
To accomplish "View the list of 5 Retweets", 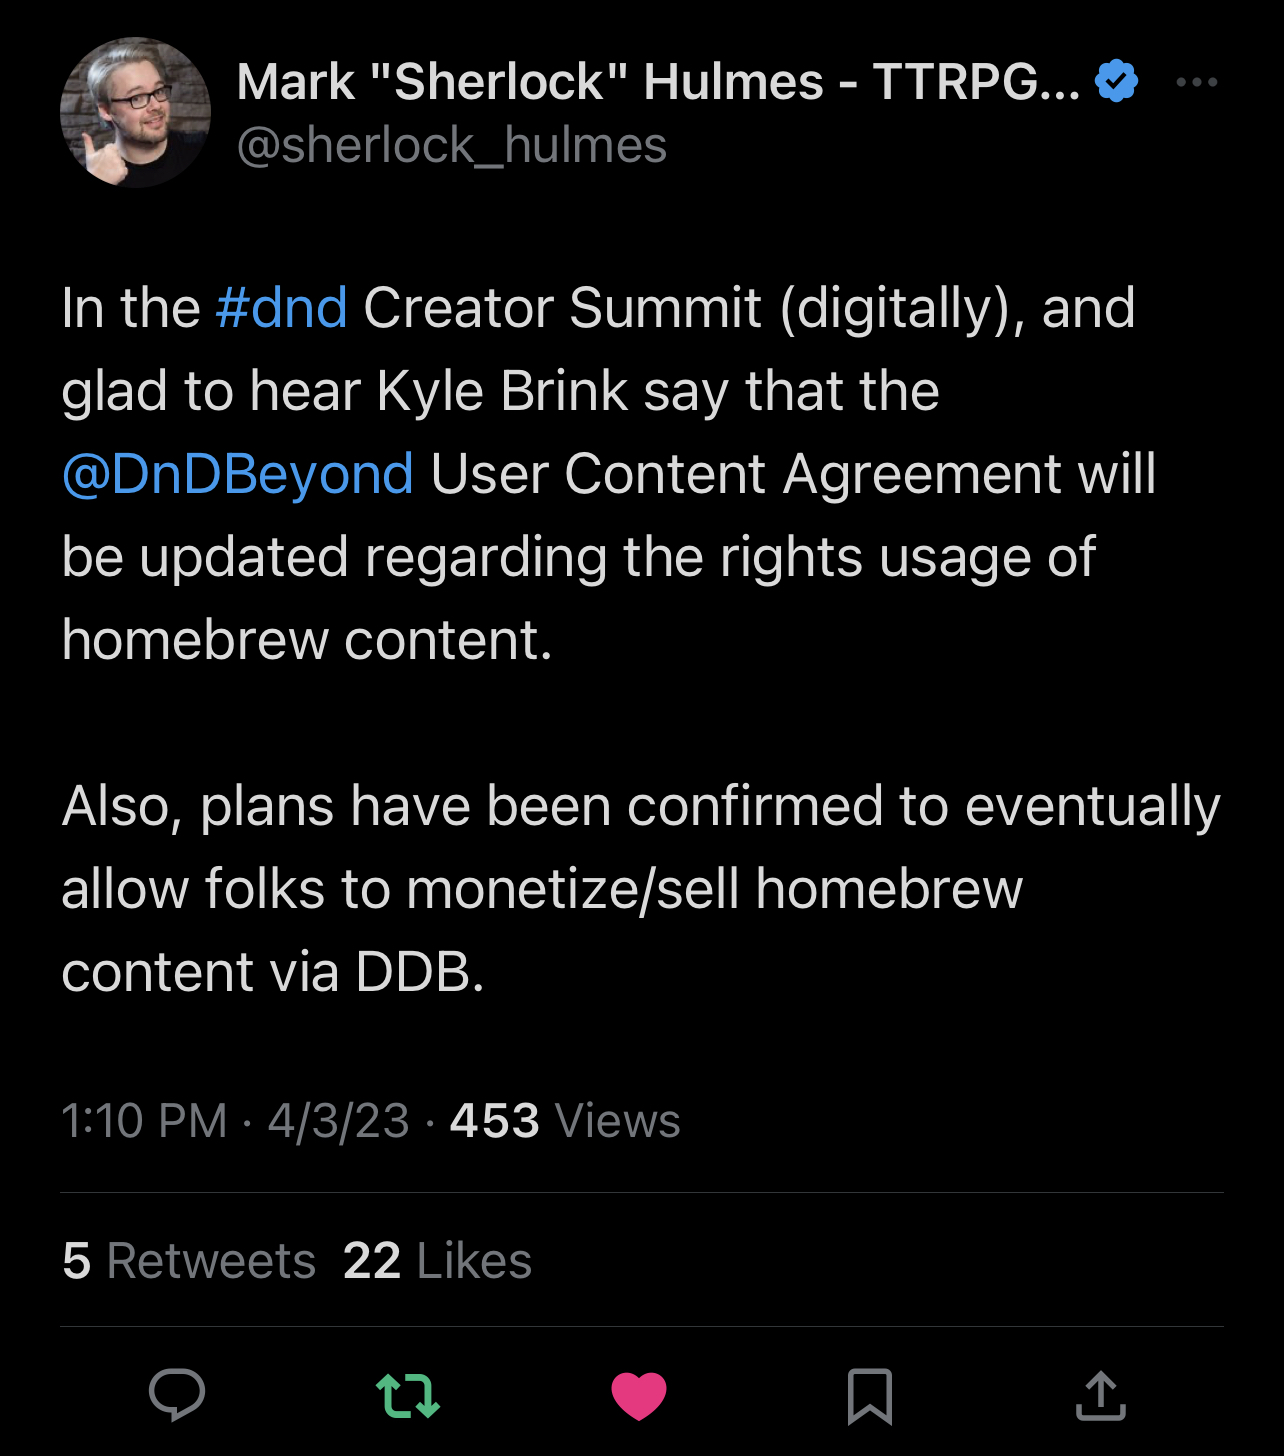I will pos(189,1260).
